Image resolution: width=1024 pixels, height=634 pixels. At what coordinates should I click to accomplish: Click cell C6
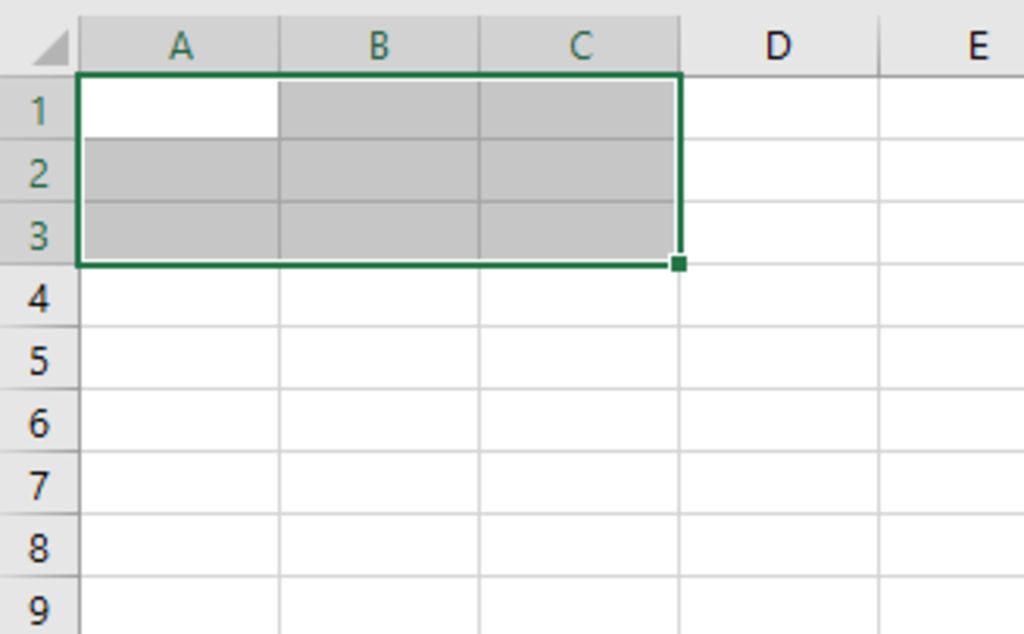tap(580, 421)
